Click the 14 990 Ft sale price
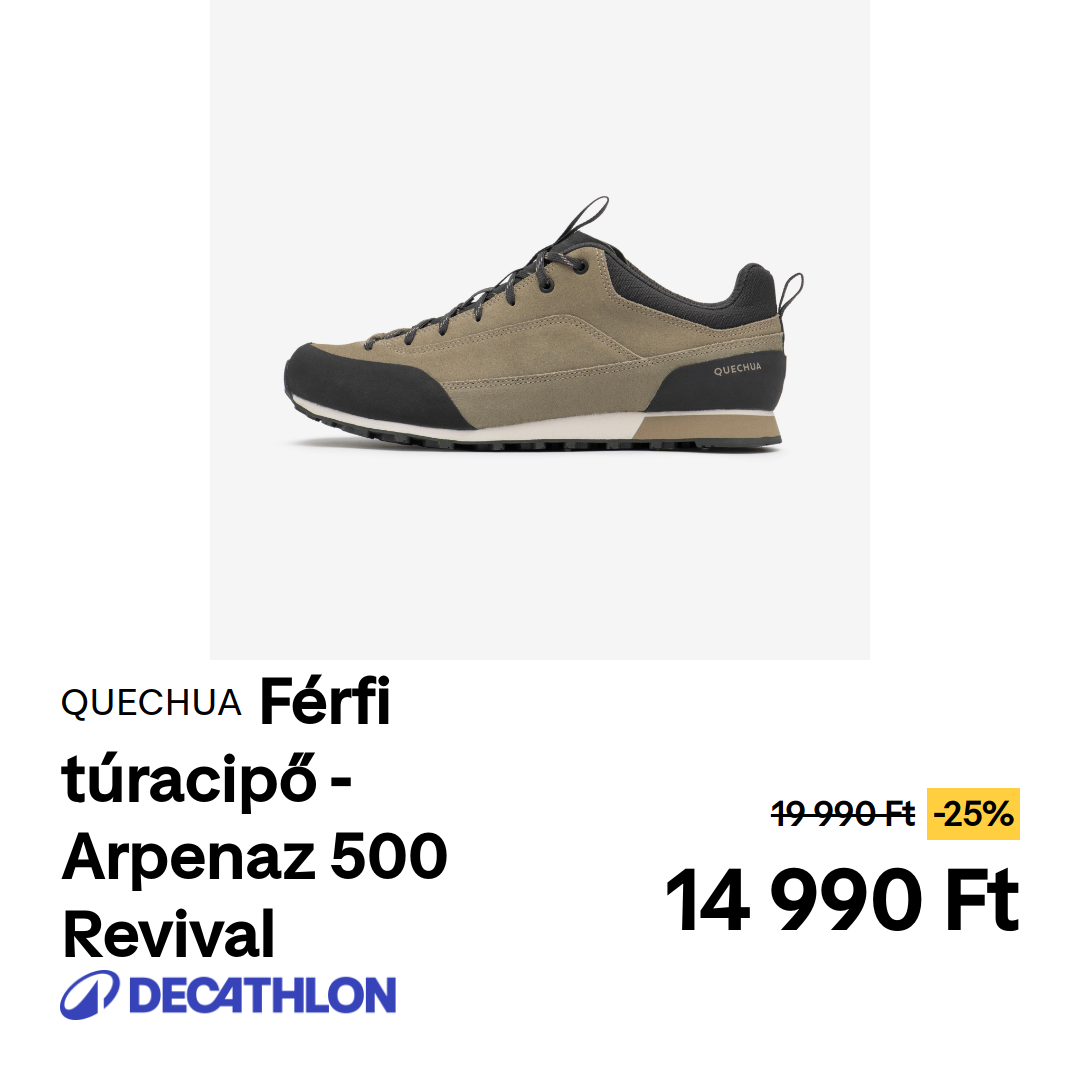The image size is (1080, 1080). pos(842,900)
